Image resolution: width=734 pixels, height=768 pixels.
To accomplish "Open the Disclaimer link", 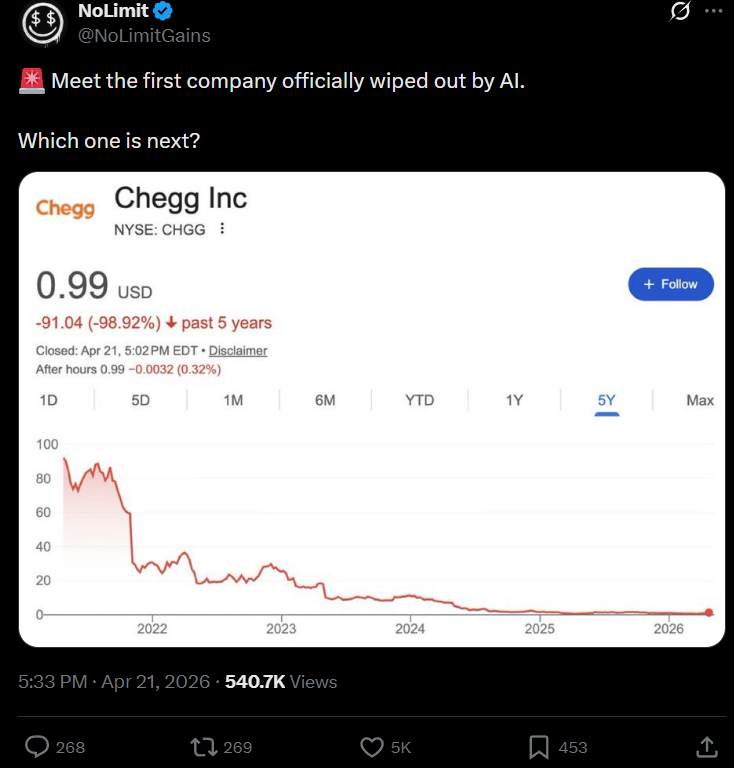I will (x=238, y=351).
